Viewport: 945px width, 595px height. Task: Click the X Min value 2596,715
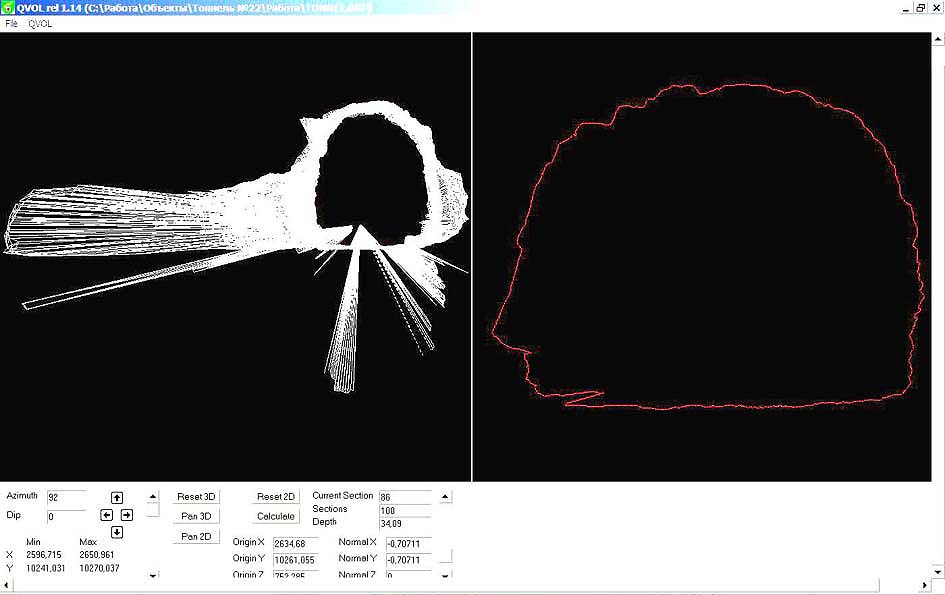(43, 555)
